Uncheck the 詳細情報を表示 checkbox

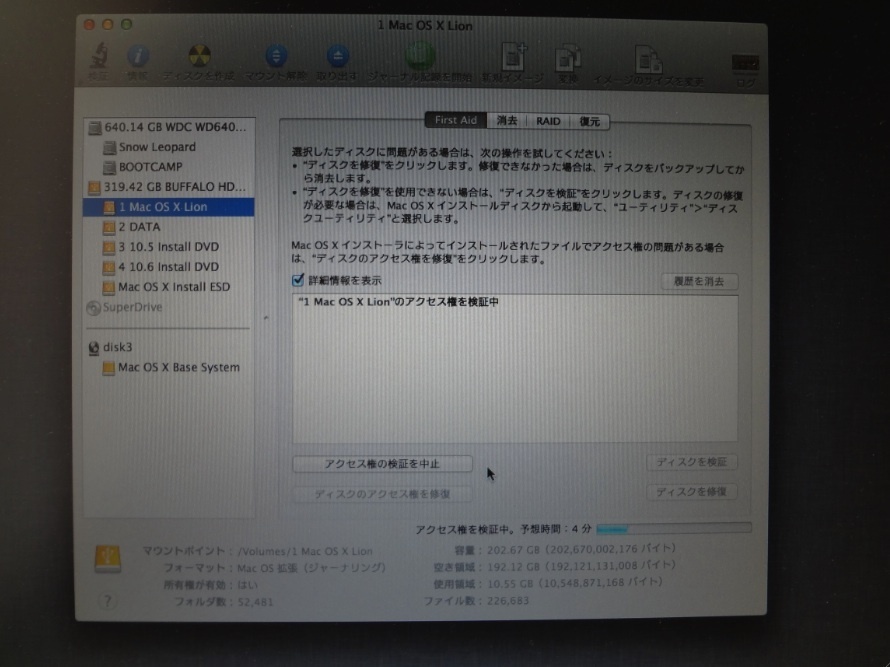point(297,281)
